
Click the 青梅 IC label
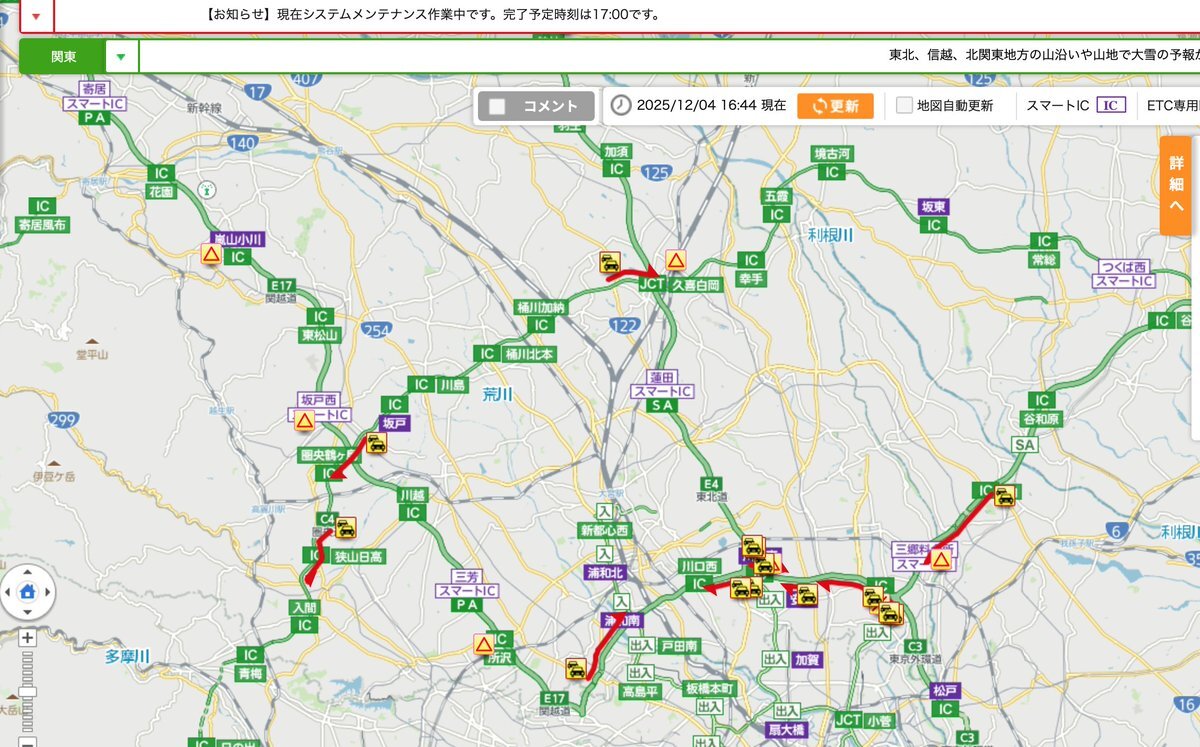click(249, 674)
